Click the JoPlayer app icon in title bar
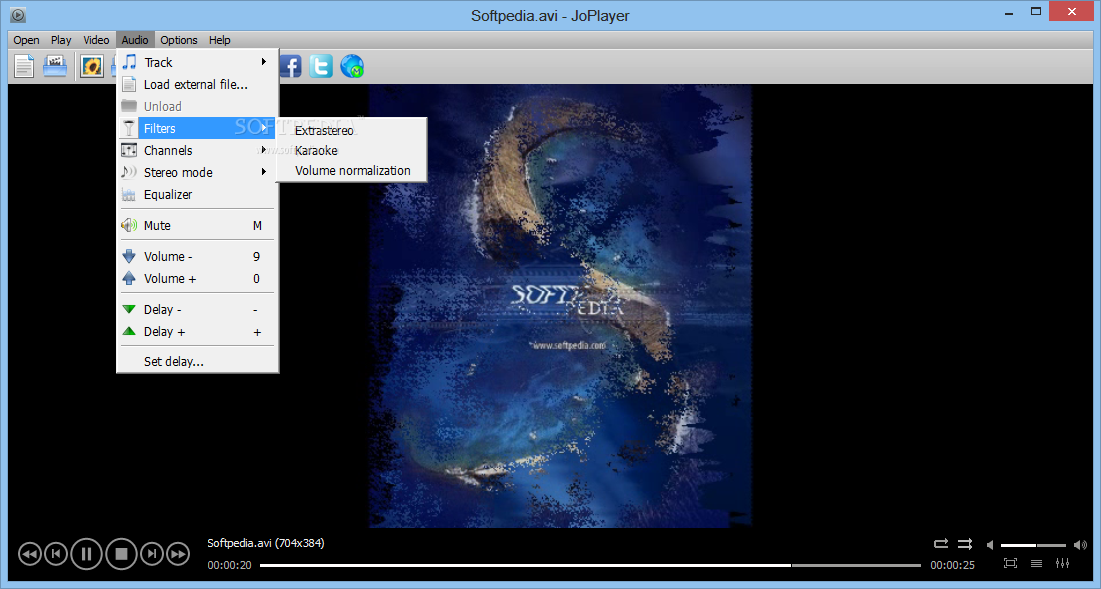 (18, 14)
